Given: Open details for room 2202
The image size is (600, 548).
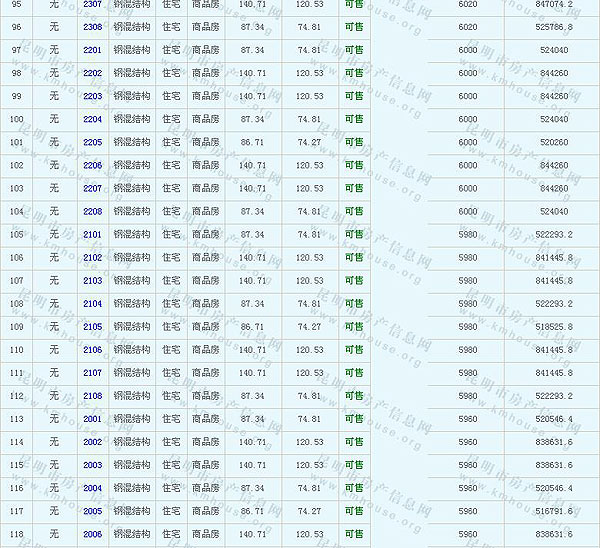Looking at the screenshot, I should (x=92, y=73).
